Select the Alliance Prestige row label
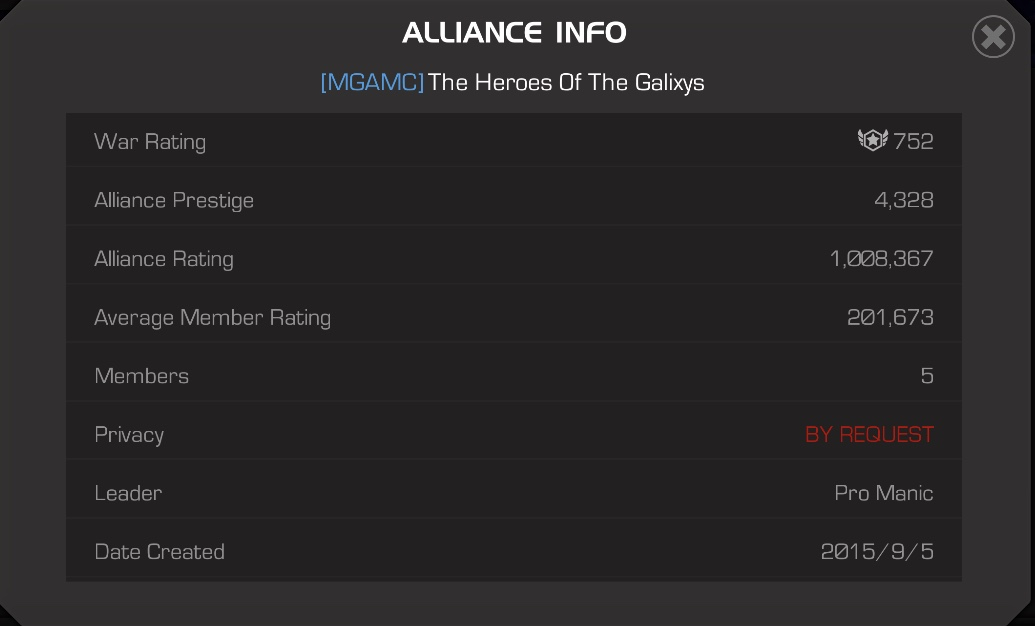Image resolution: width=1035 pixels, height=626 pixels. click(174, 200)
